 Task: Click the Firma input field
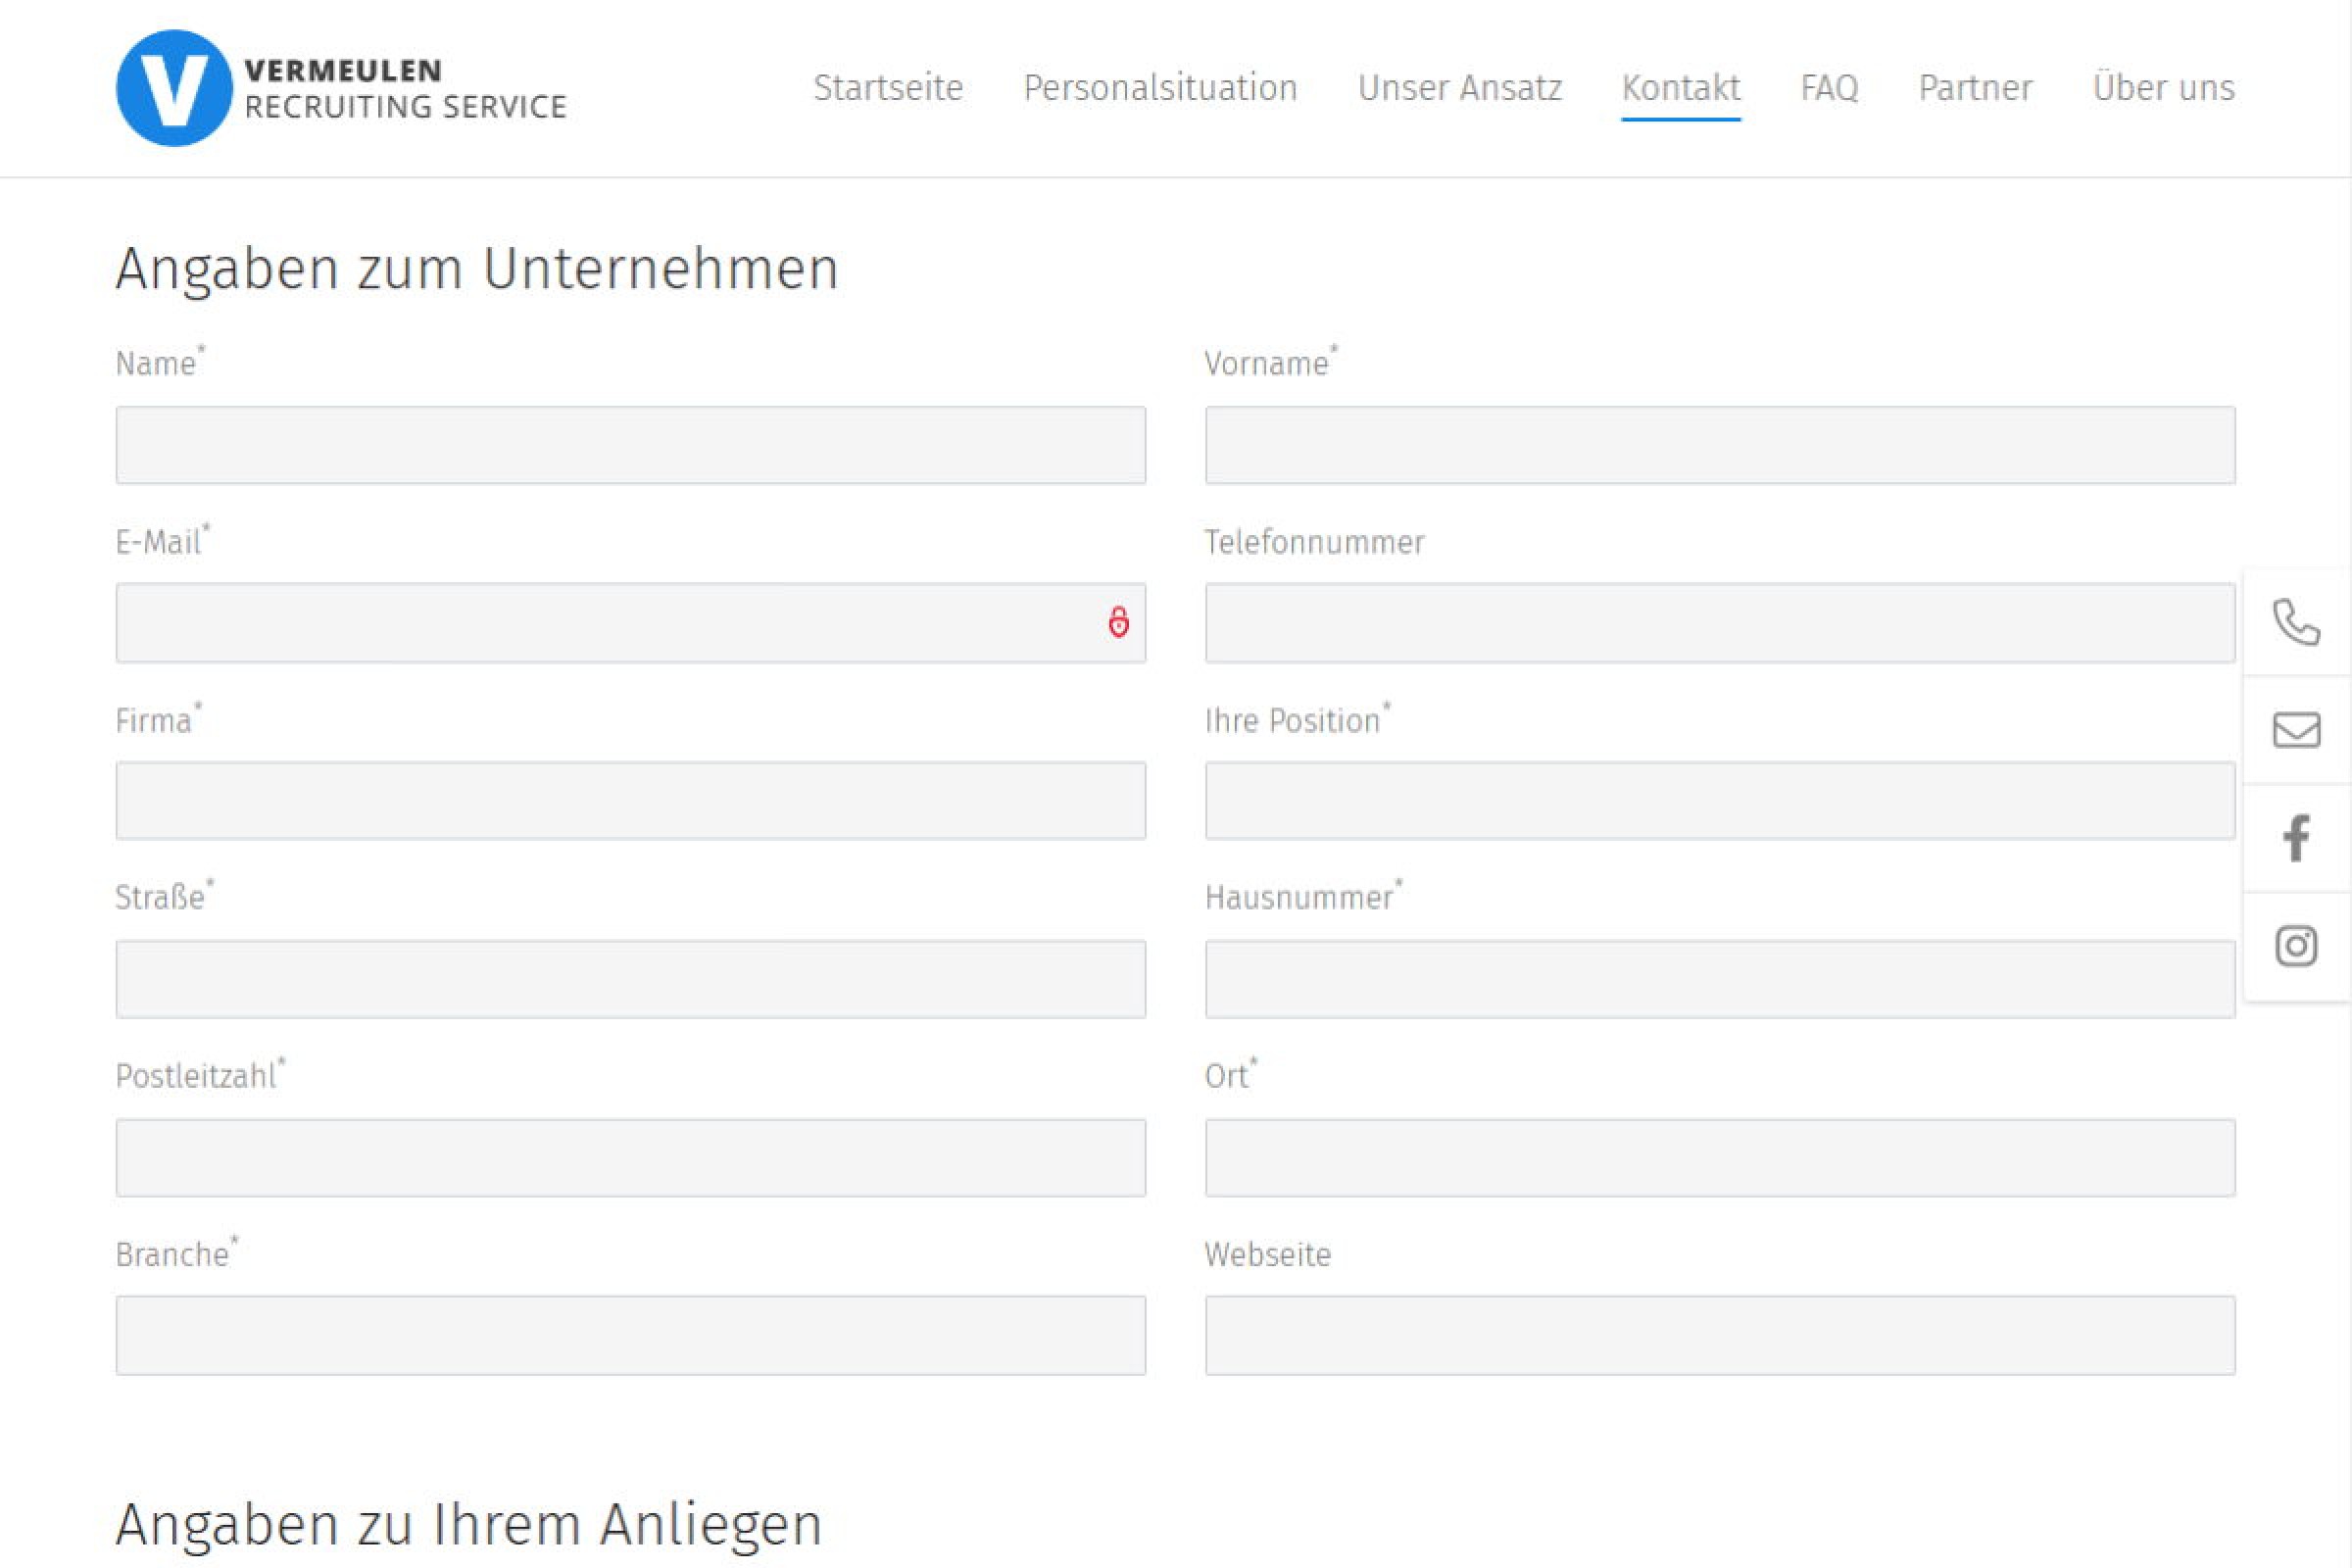pos(630,801)
